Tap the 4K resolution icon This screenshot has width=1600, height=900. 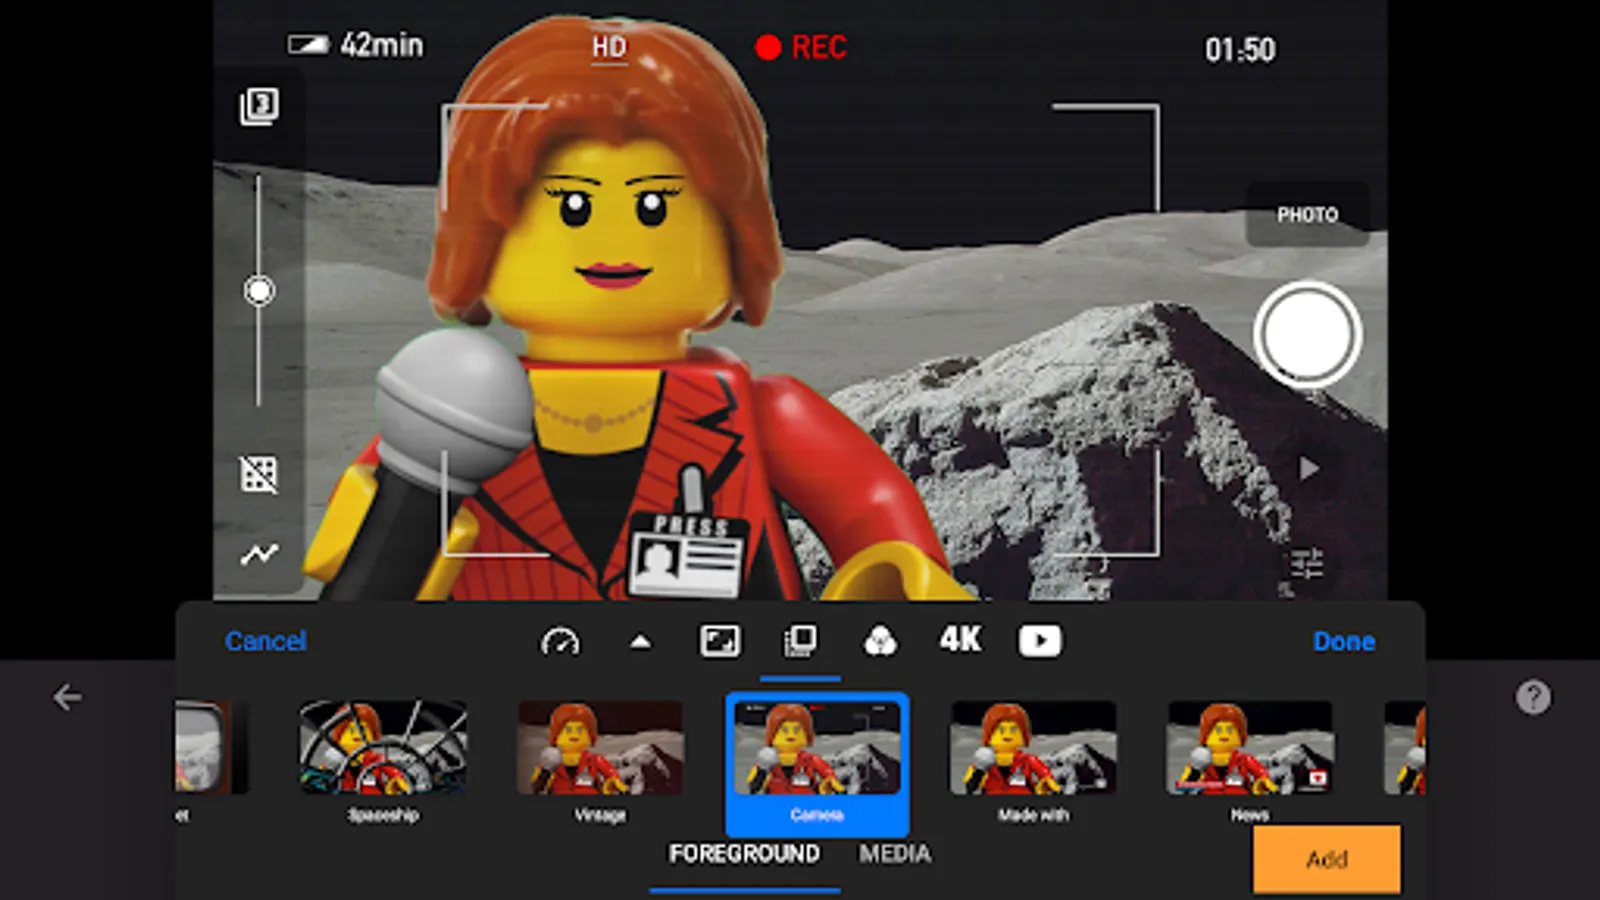pyautogui.click(x=958, y=641)
